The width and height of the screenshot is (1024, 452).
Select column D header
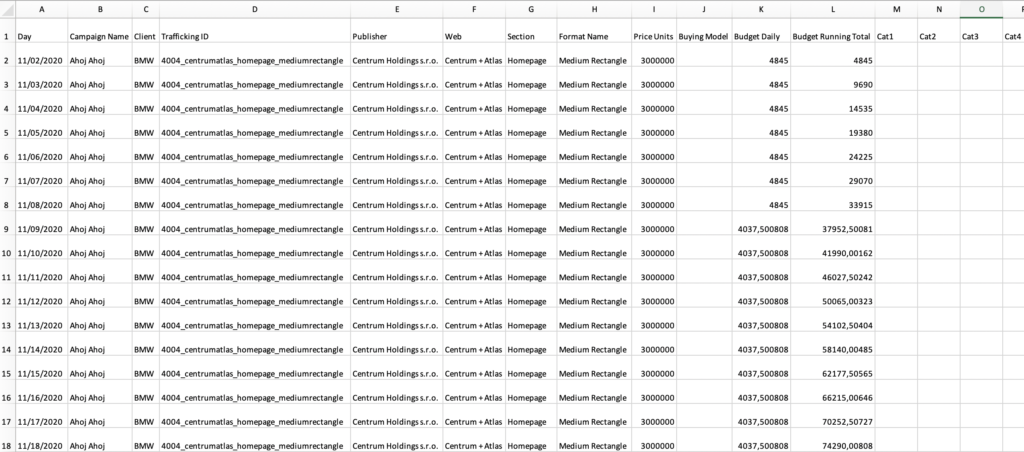pyautogui.click(x=254, y=9)
